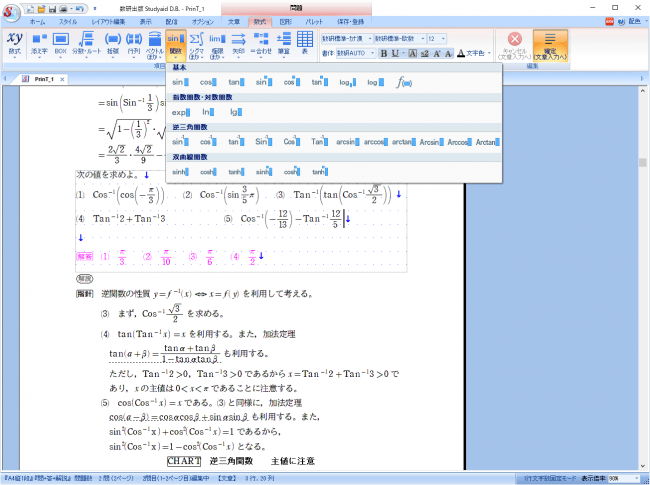650x485 pixels.
Task: Open the 行列 matrix dropdown
Action: click(x=134, y=44)
